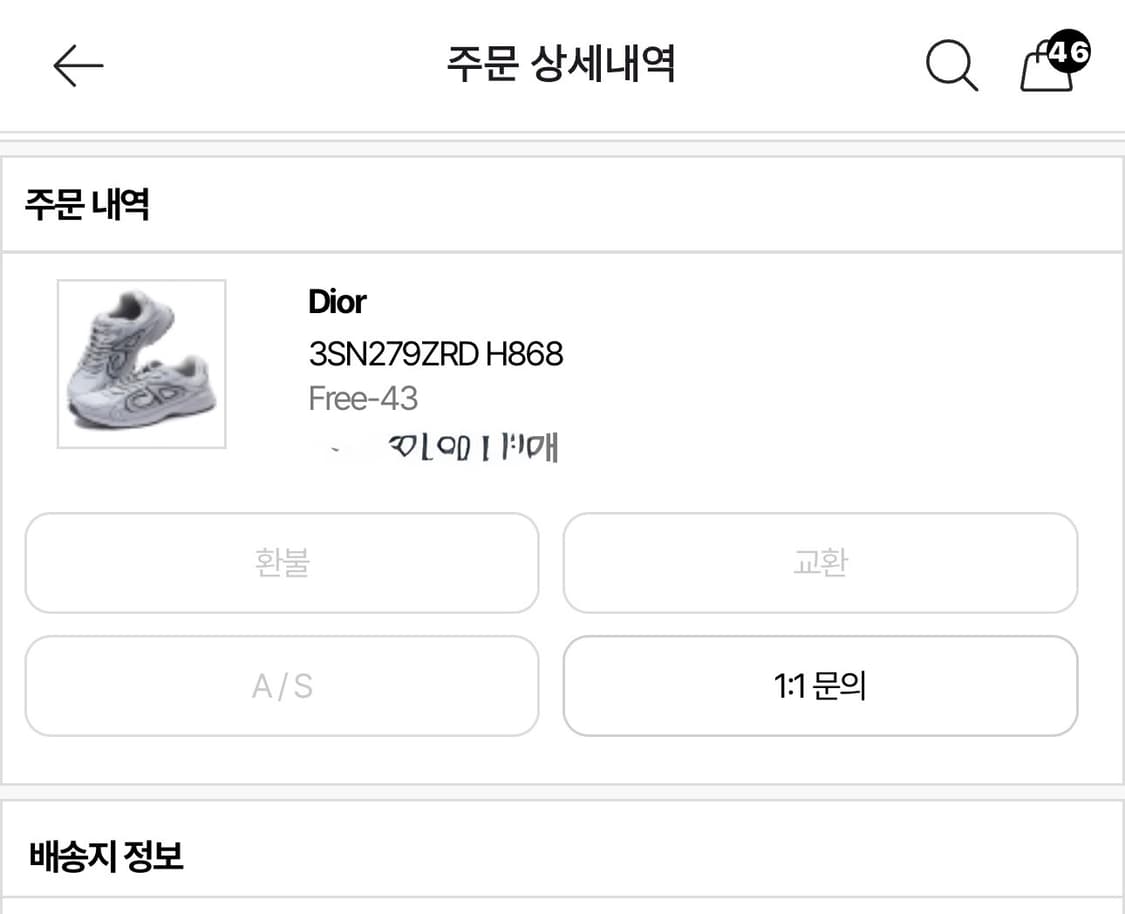The height and width of the screenshot is (914, 1125).
Task: Open the Dior product name link
Action: pos(336,302)
